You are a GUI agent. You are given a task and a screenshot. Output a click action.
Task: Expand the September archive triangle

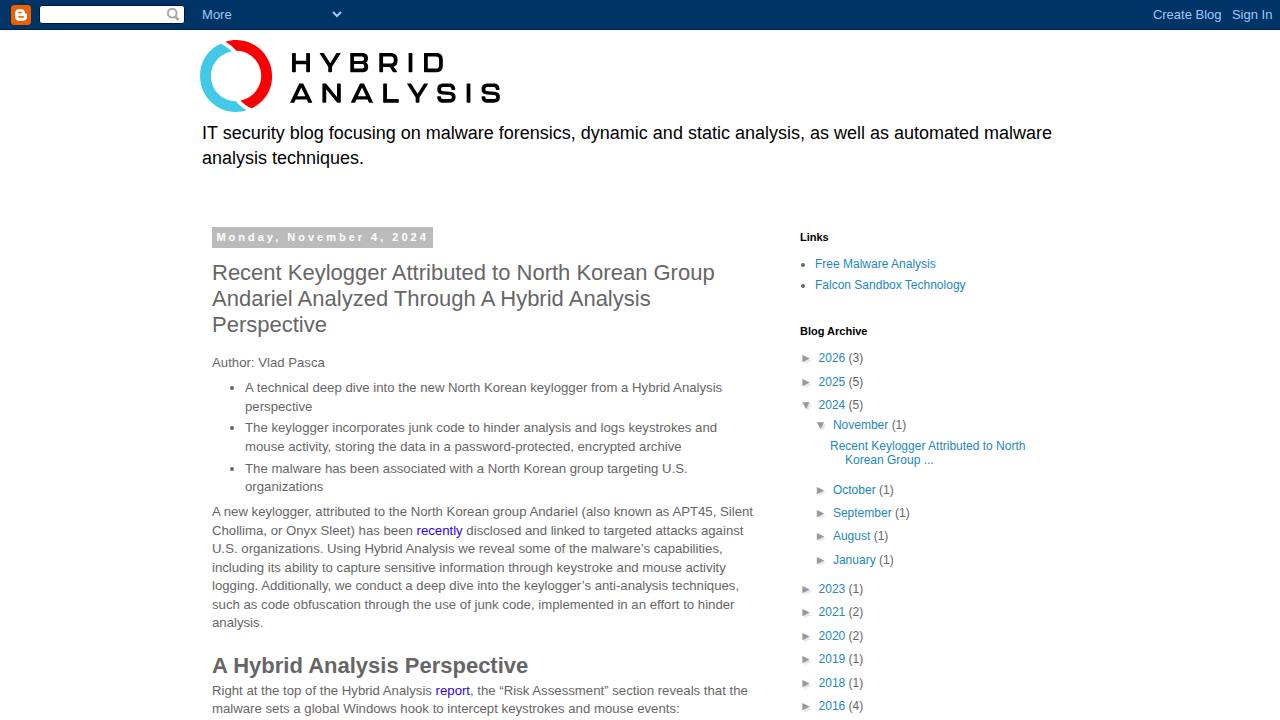(x=821, y=513)
